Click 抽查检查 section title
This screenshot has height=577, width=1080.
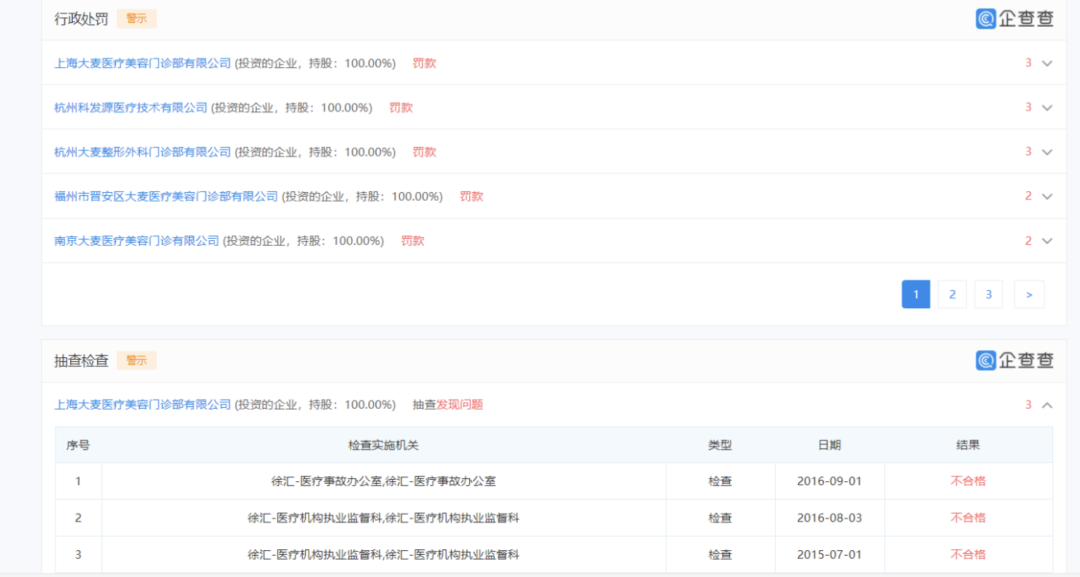(x=81, y=361)
